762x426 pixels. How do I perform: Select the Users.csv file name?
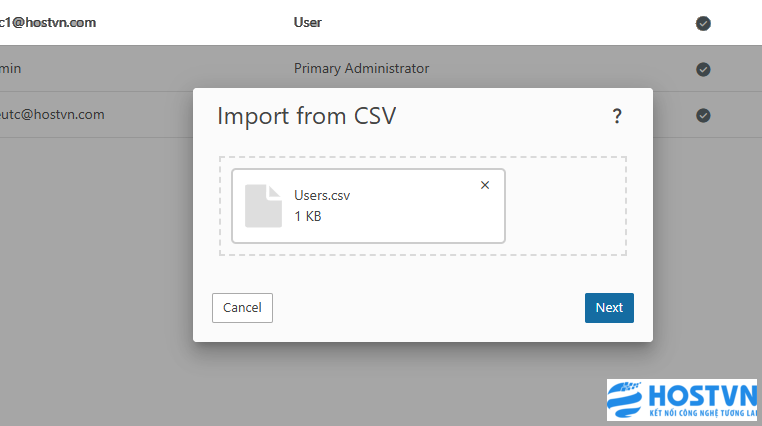(x=322, y=195)
